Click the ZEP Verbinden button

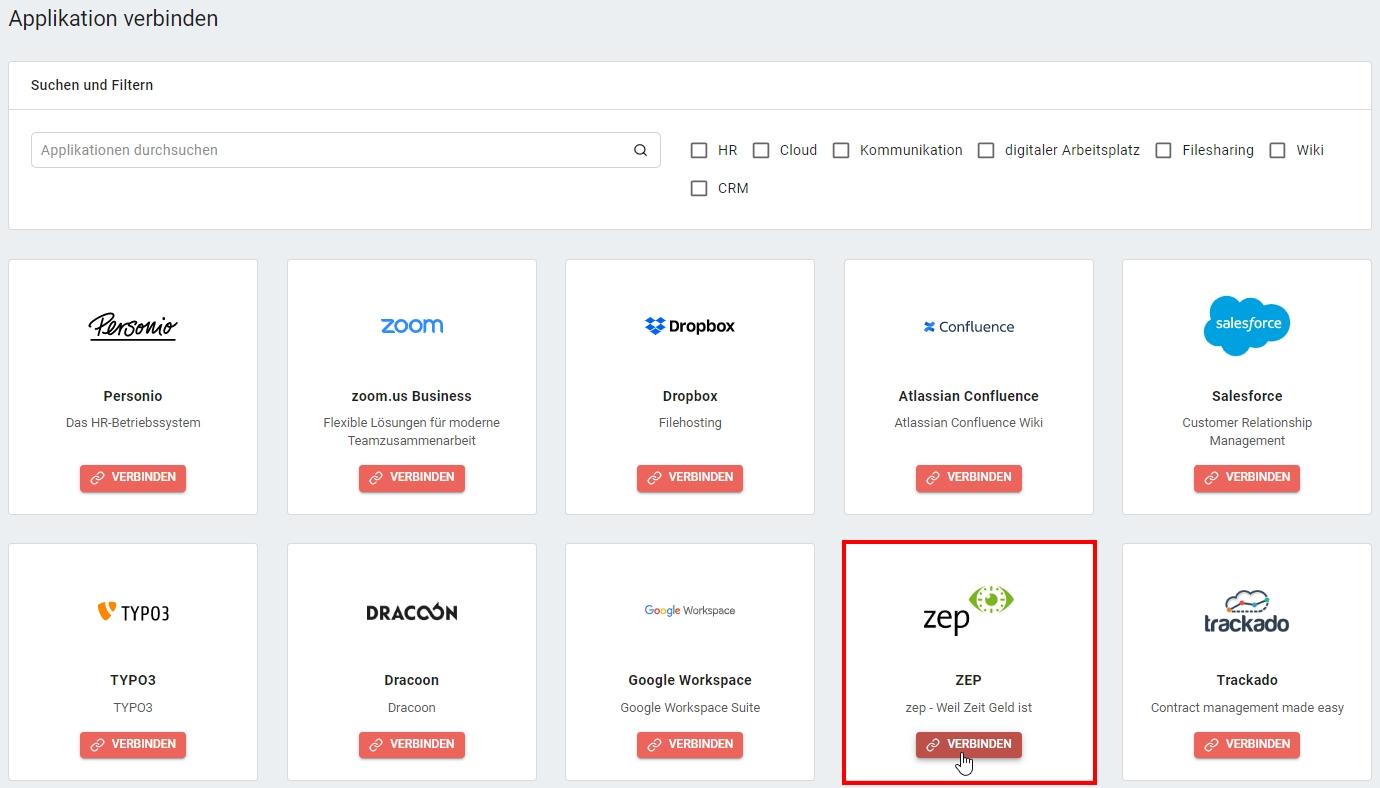[968, 745]
